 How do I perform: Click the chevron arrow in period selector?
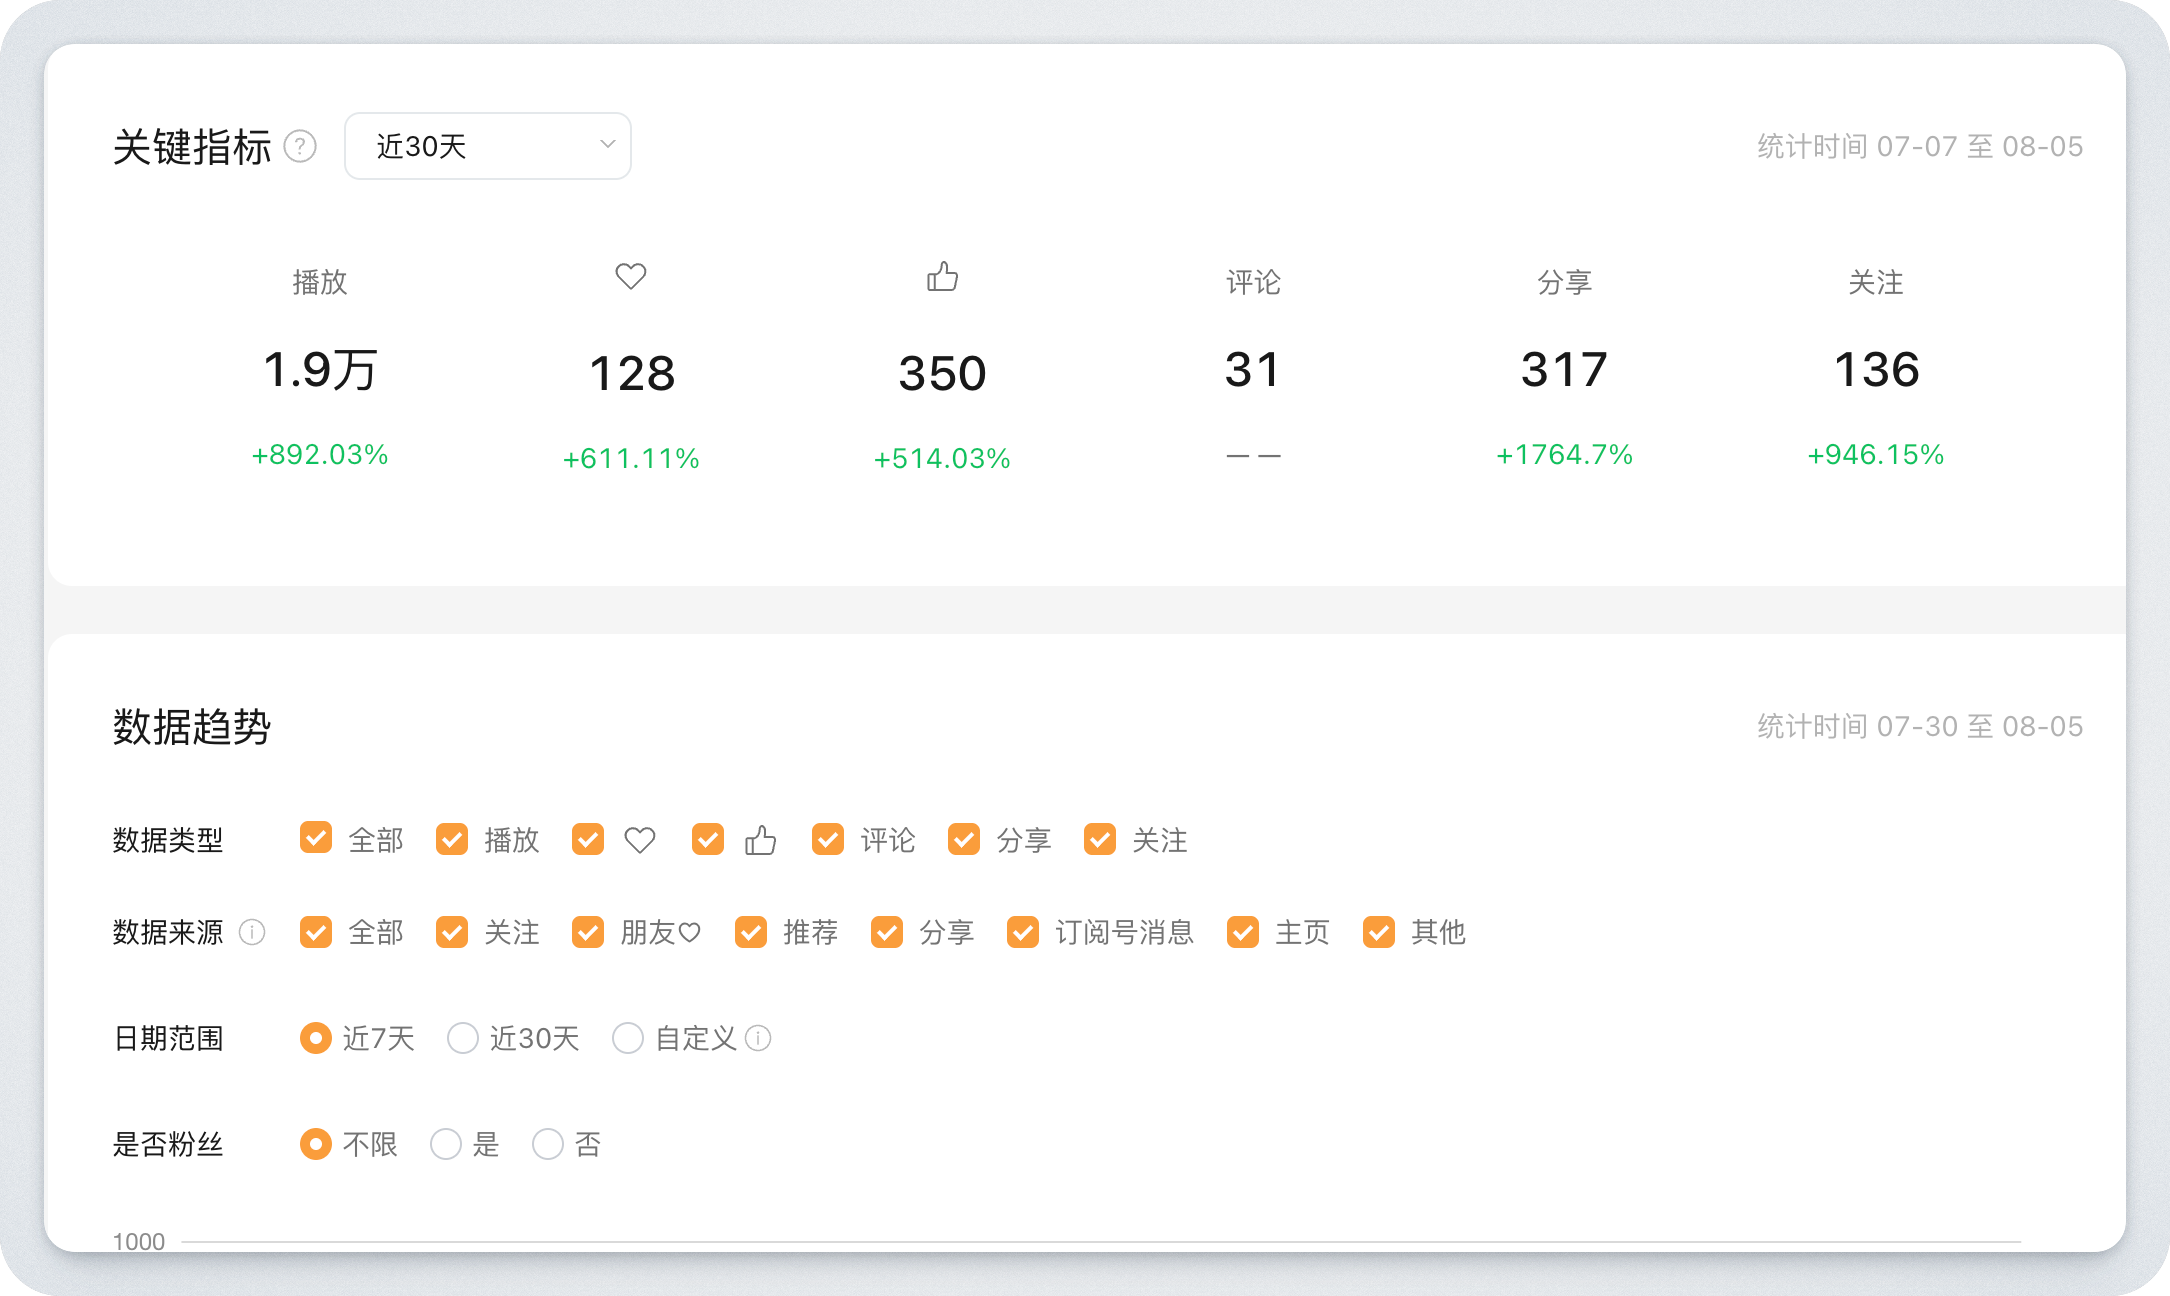point(607,145)
